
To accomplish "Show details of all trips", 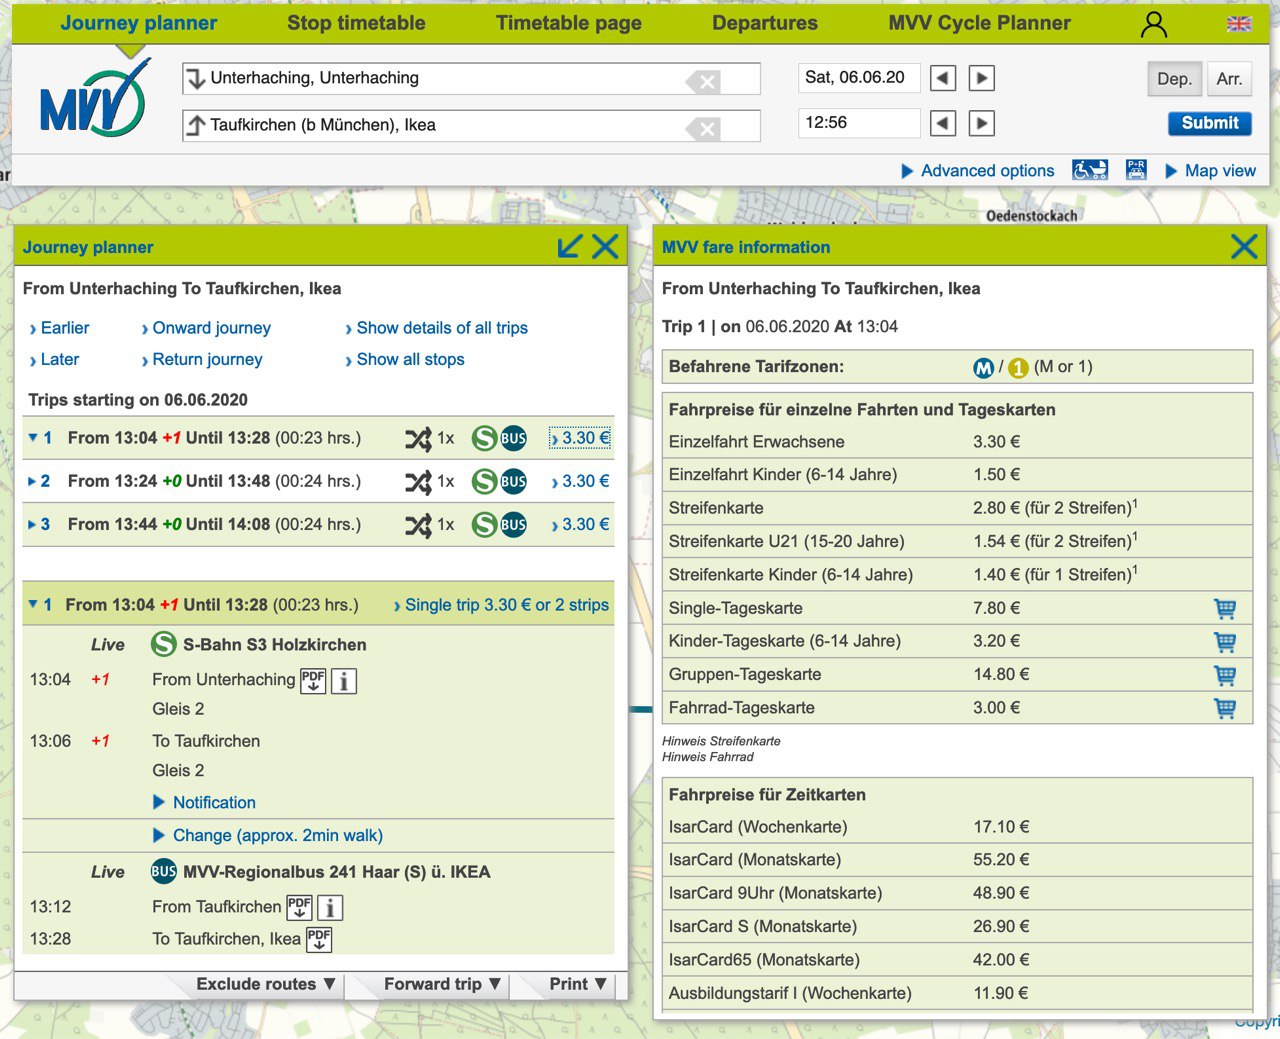I will tap(436, 328).
